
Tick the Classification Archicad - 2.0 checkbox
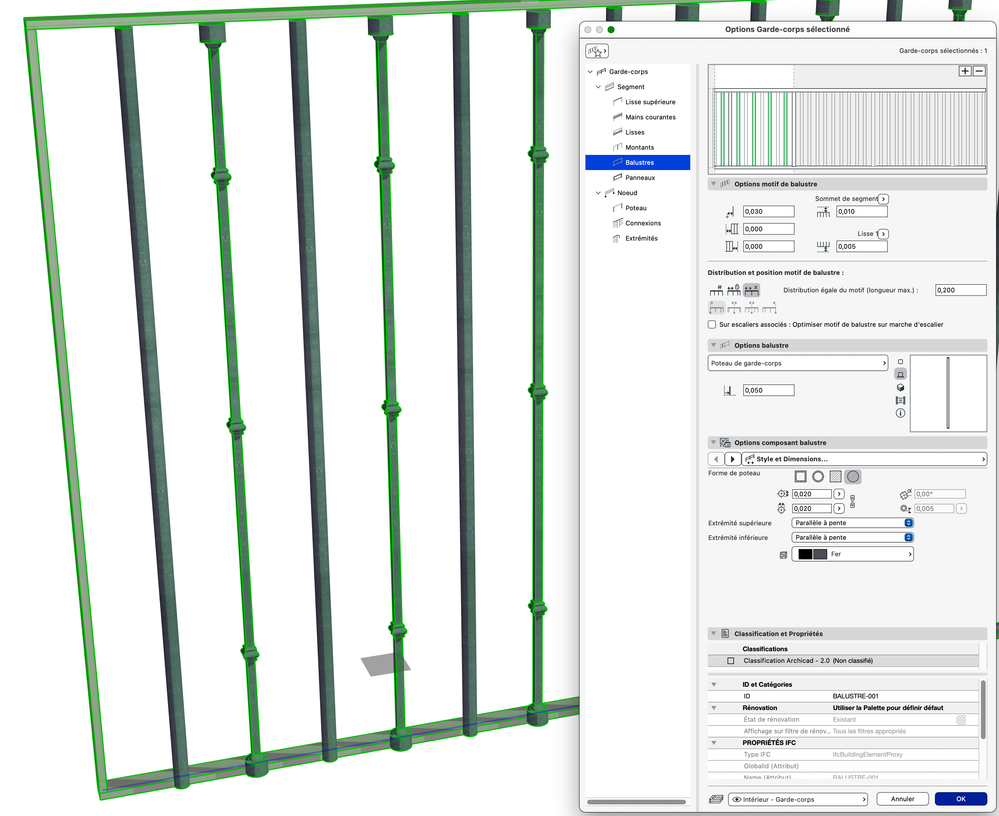click(731, 661)
